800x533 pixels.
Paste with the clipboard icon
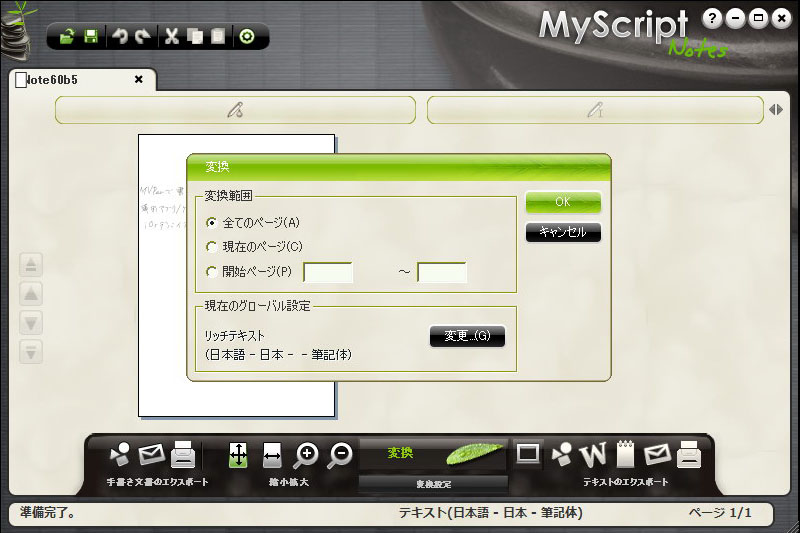(218, 37)
